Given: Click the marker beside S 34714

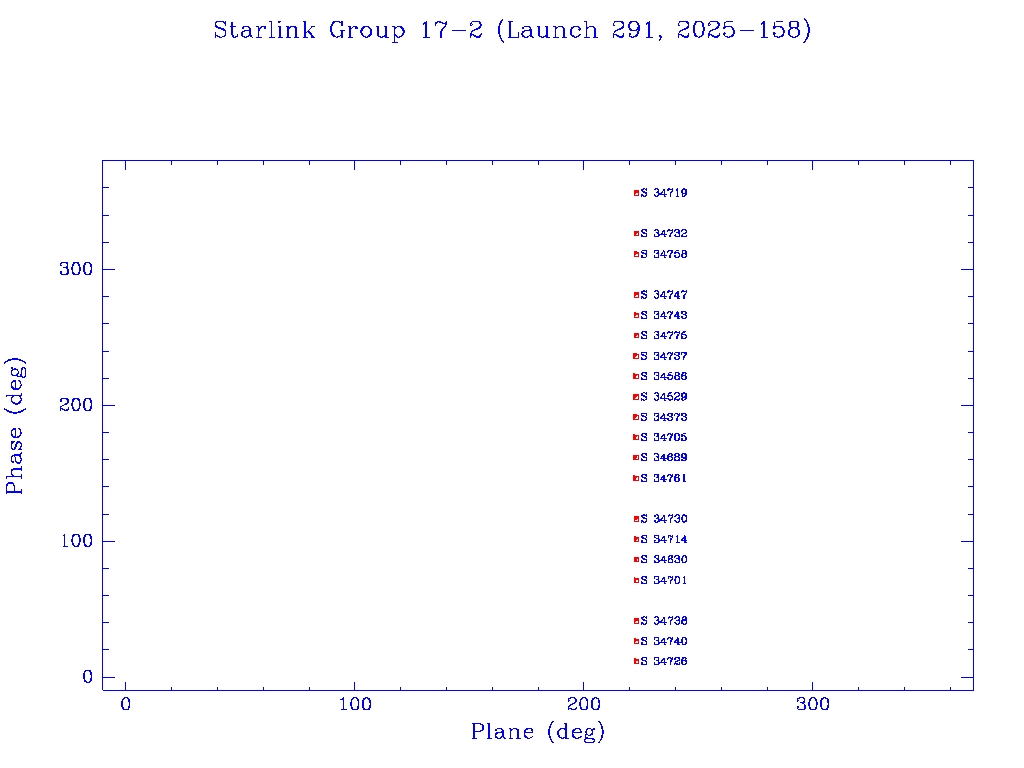Looking at the screenshot, I should pyautogui.click(x=636, y=539).
